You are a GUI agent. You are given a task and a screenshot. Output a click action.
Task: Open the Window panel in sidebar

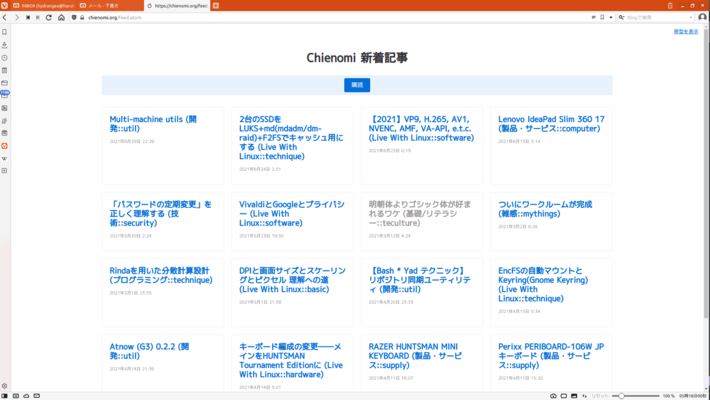click(x=5, y=83)
